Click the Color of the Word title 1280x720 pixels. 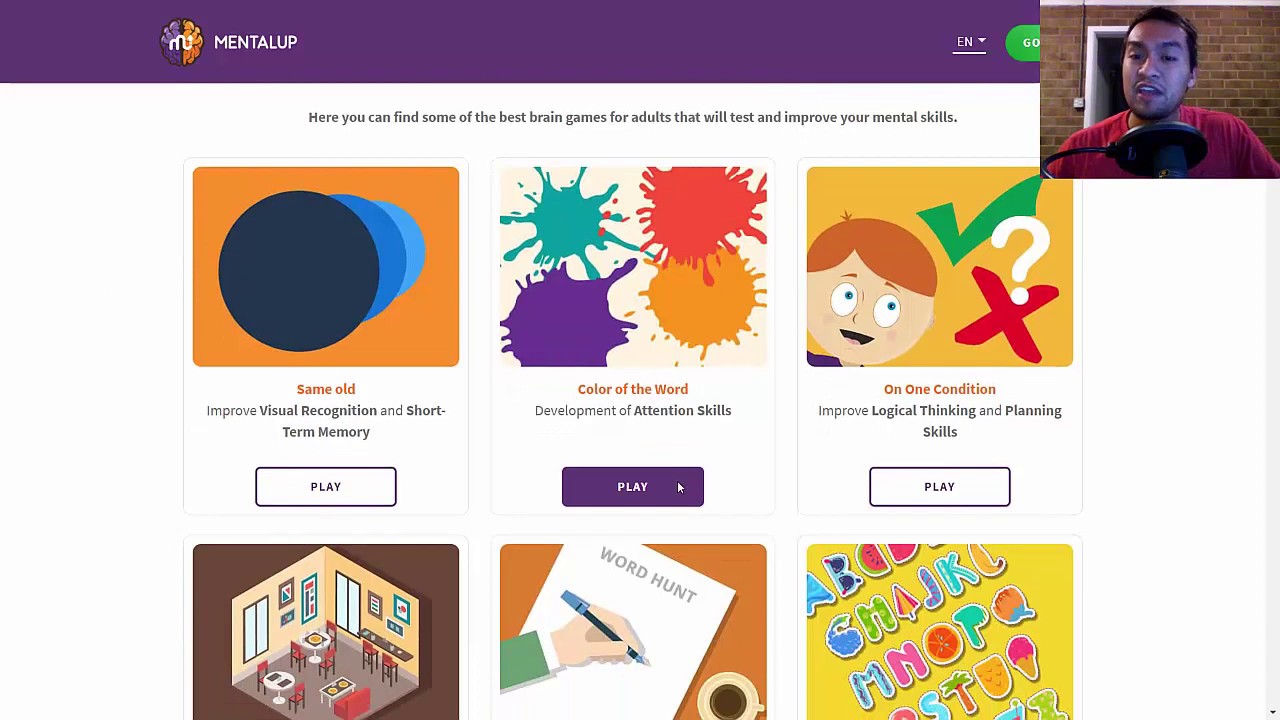(633, 389)
